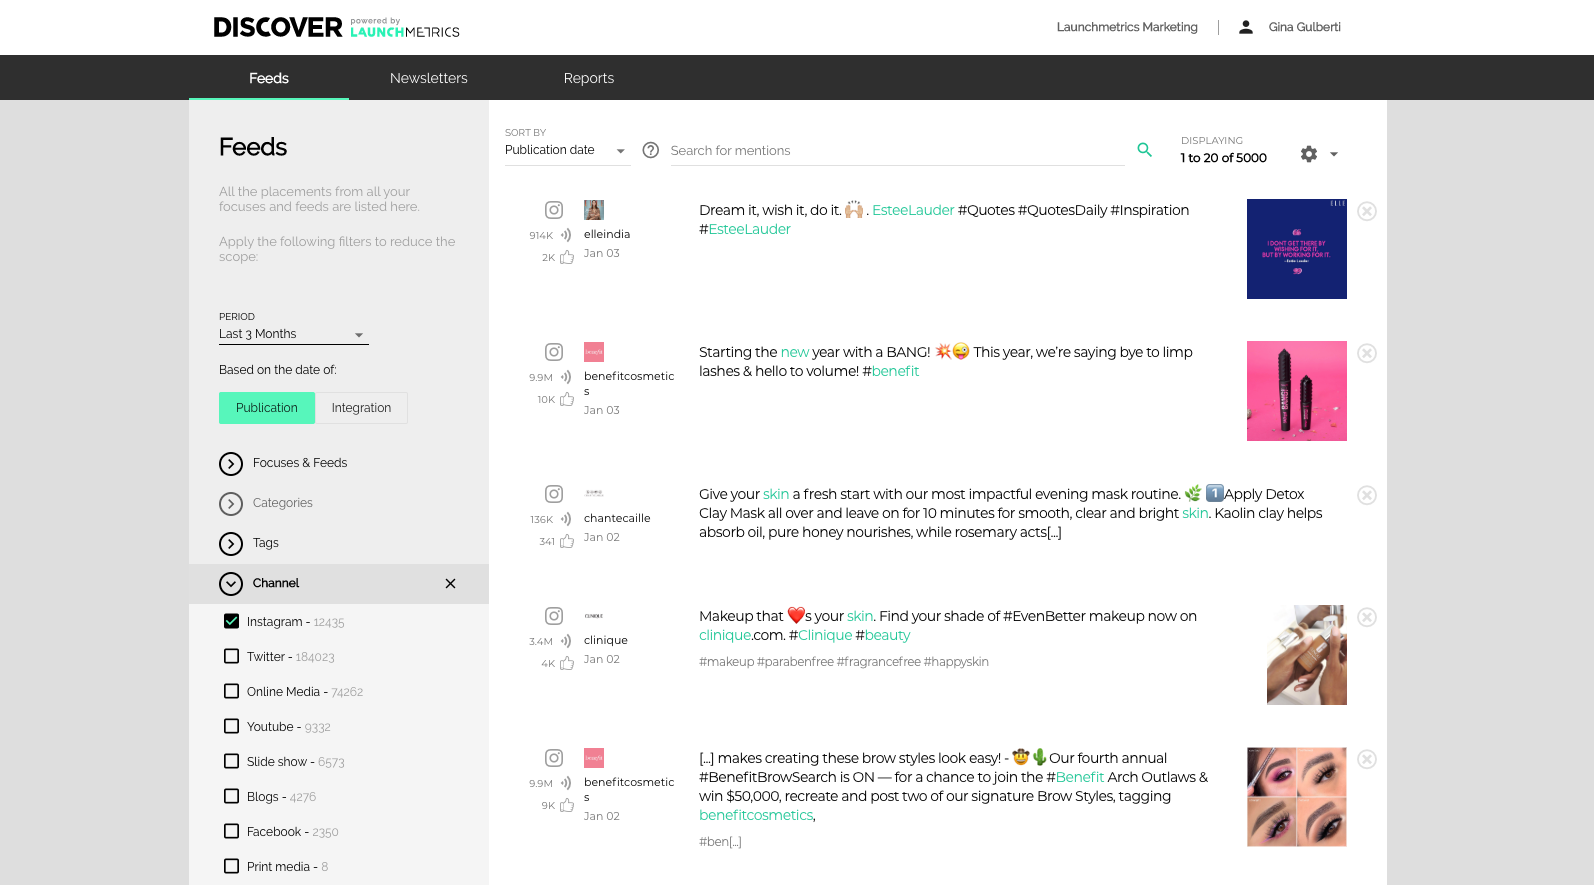Check the Facebook channel checkbox
The image size is (1594, 885).
click(231, 831)
